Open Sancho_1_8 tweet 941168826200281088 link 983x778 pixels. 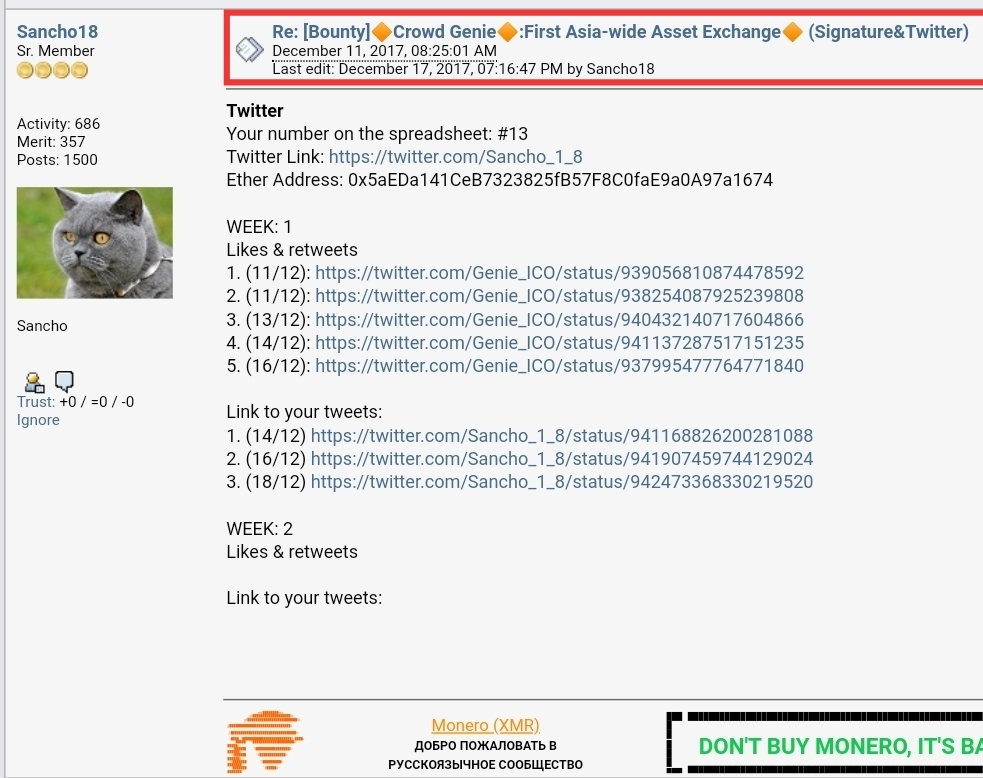click(562, 436)
